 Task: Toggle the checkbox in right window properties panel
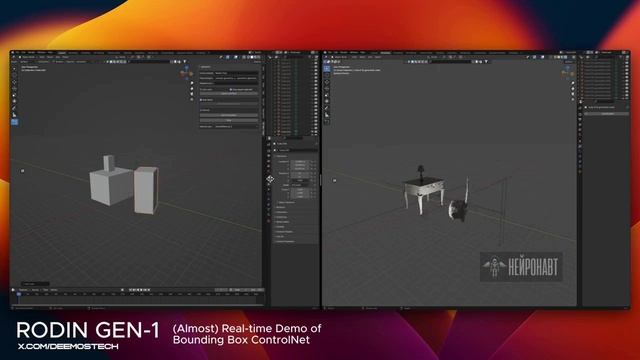[x=586, y=107]
